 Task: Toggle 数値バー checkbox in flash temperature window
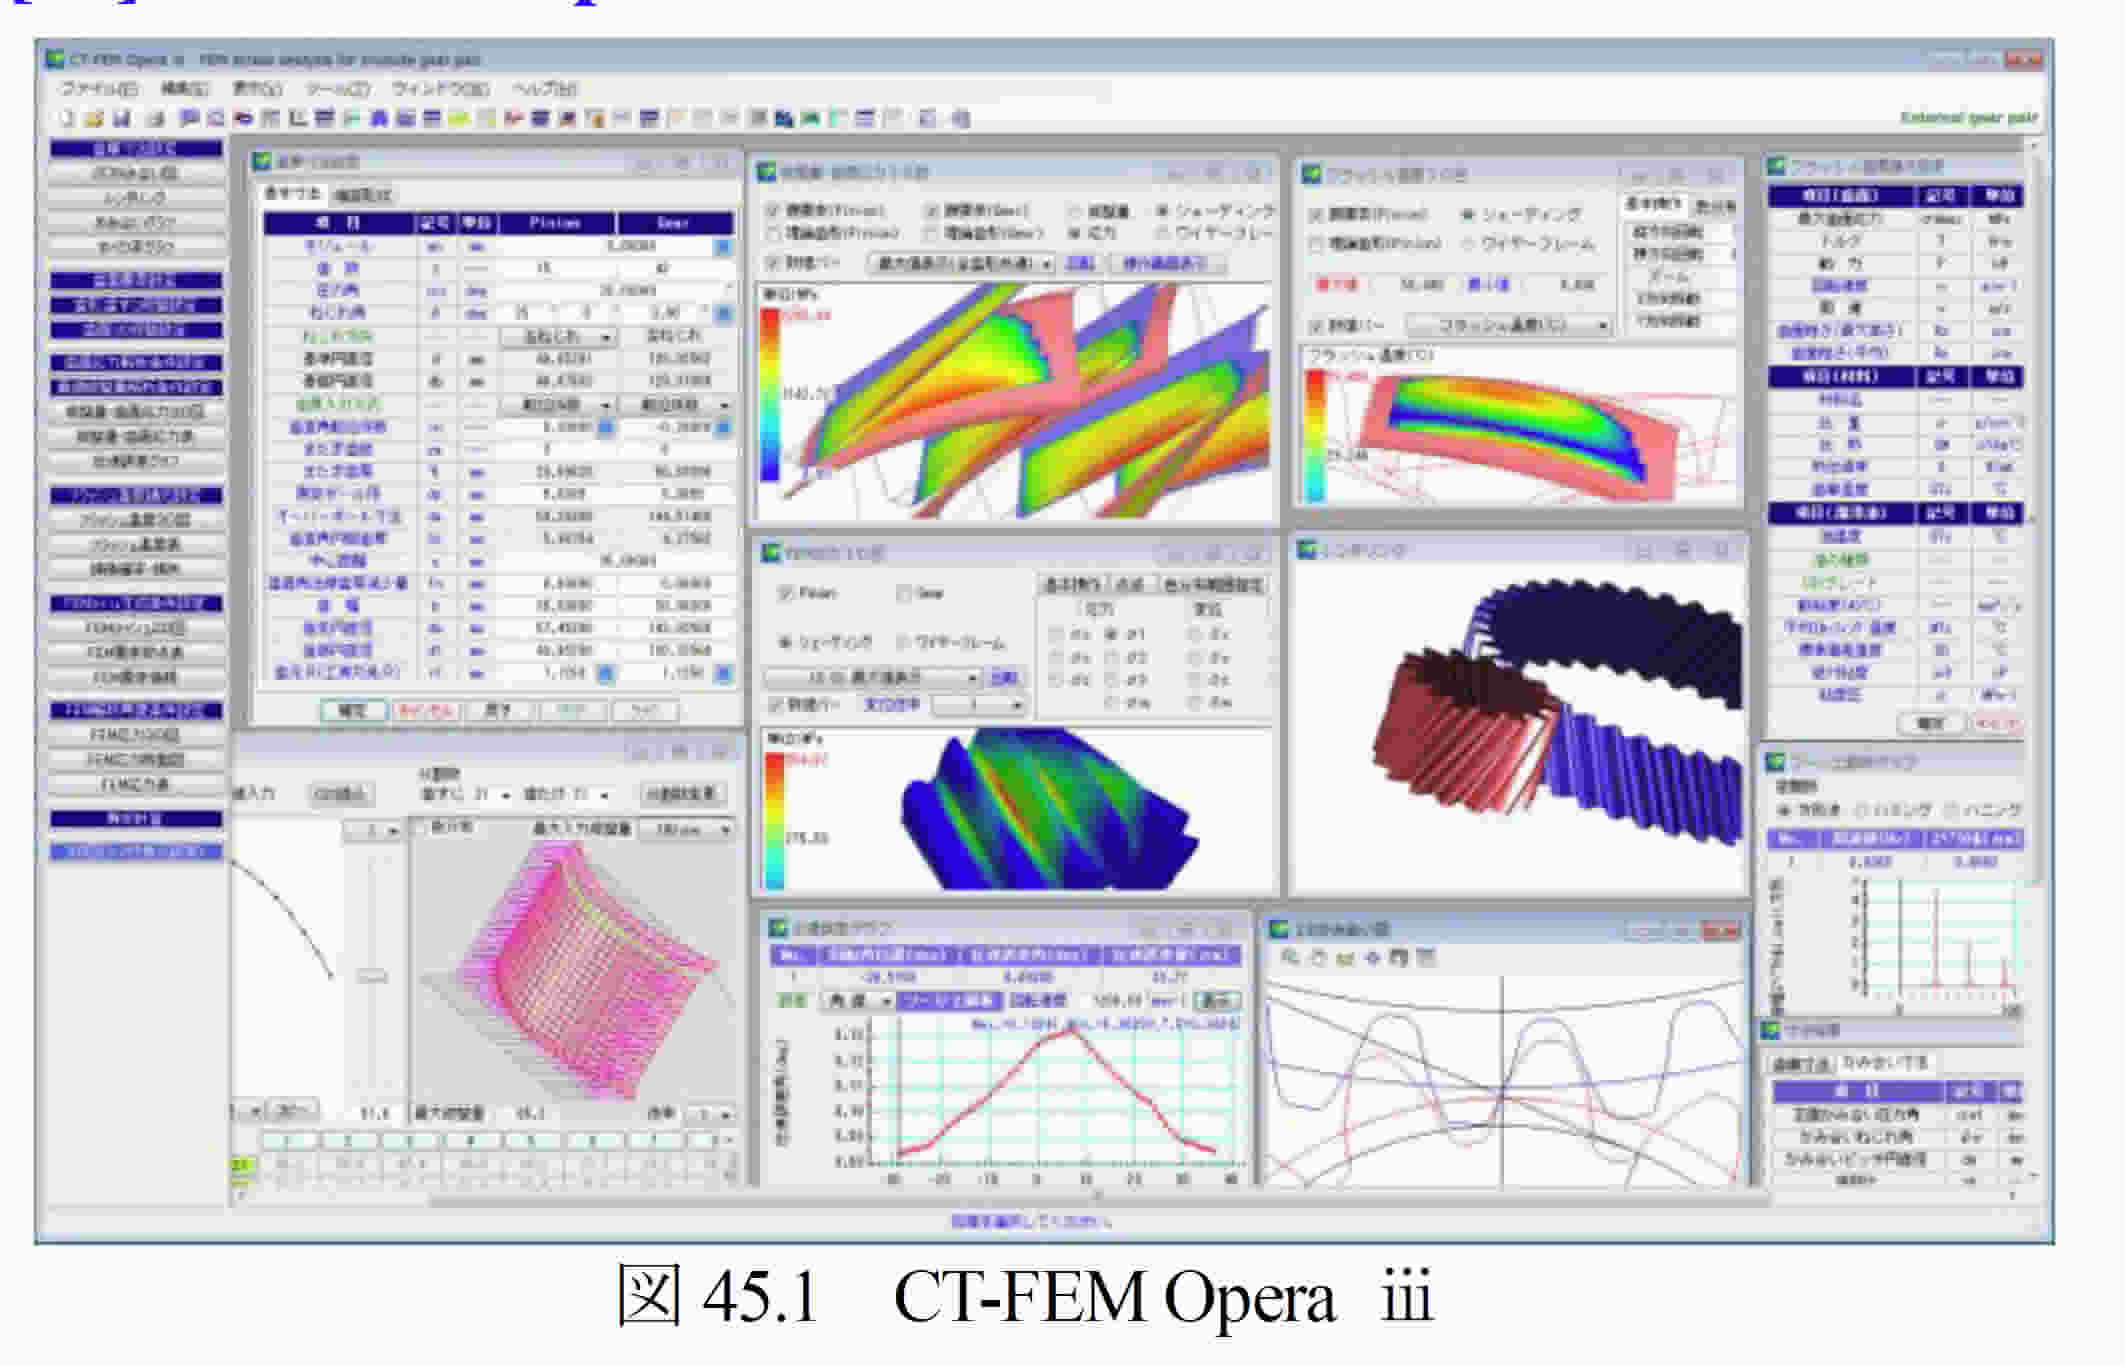click(x=1316, y=326)
